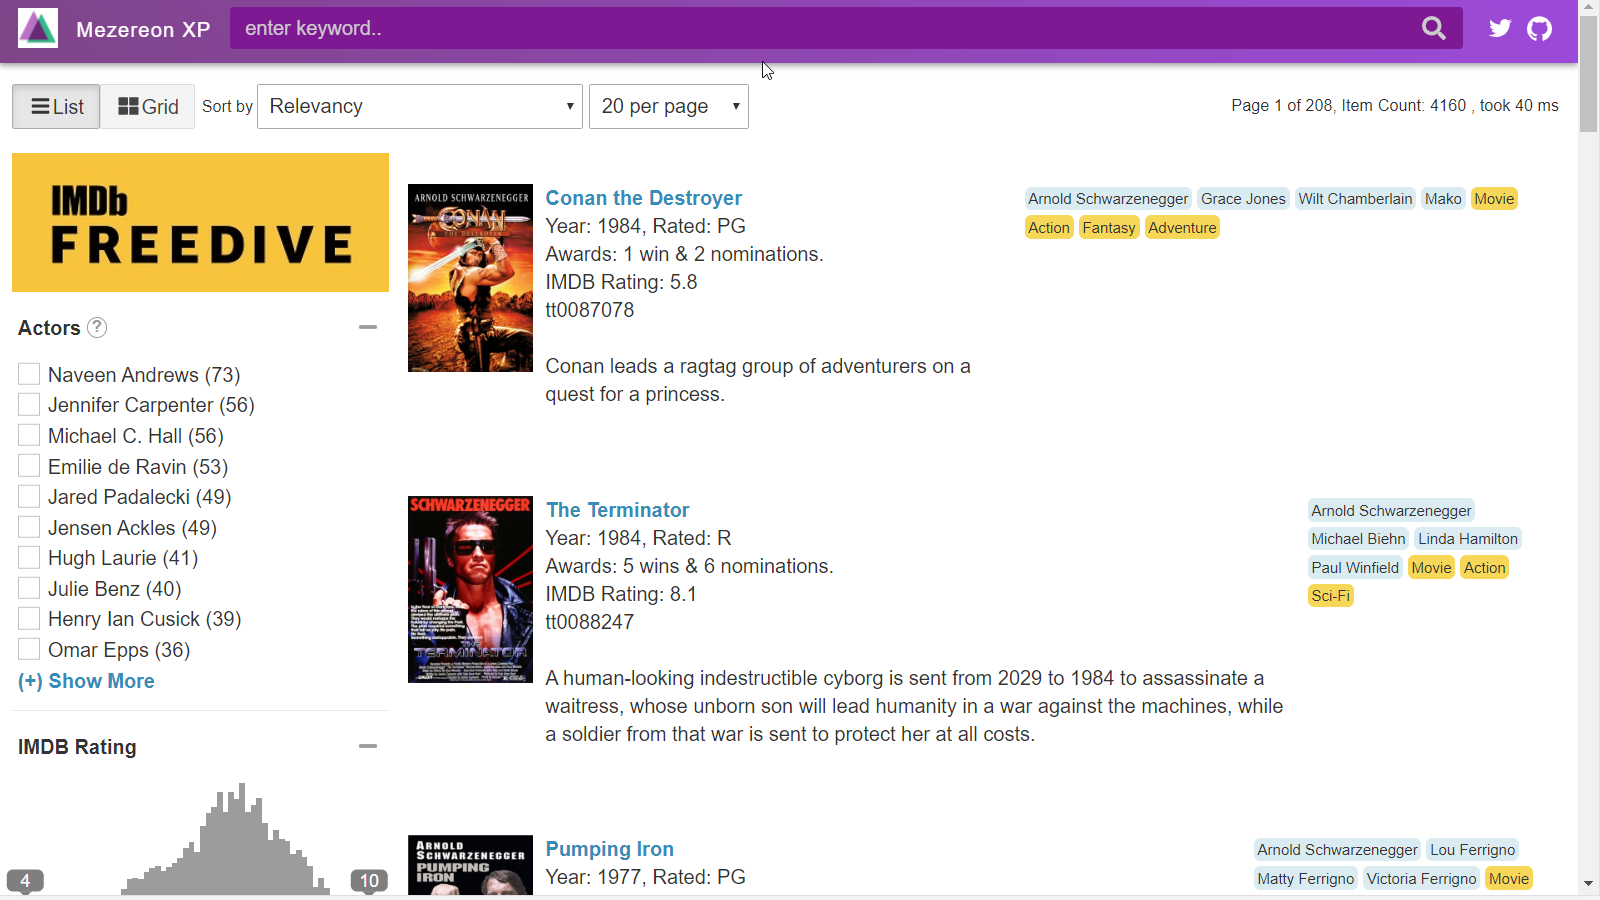Open the Conan the Destroyer title link
The height and width of the screenshot is (900, 1600).
pyautogui.click(x=643, y=198)
